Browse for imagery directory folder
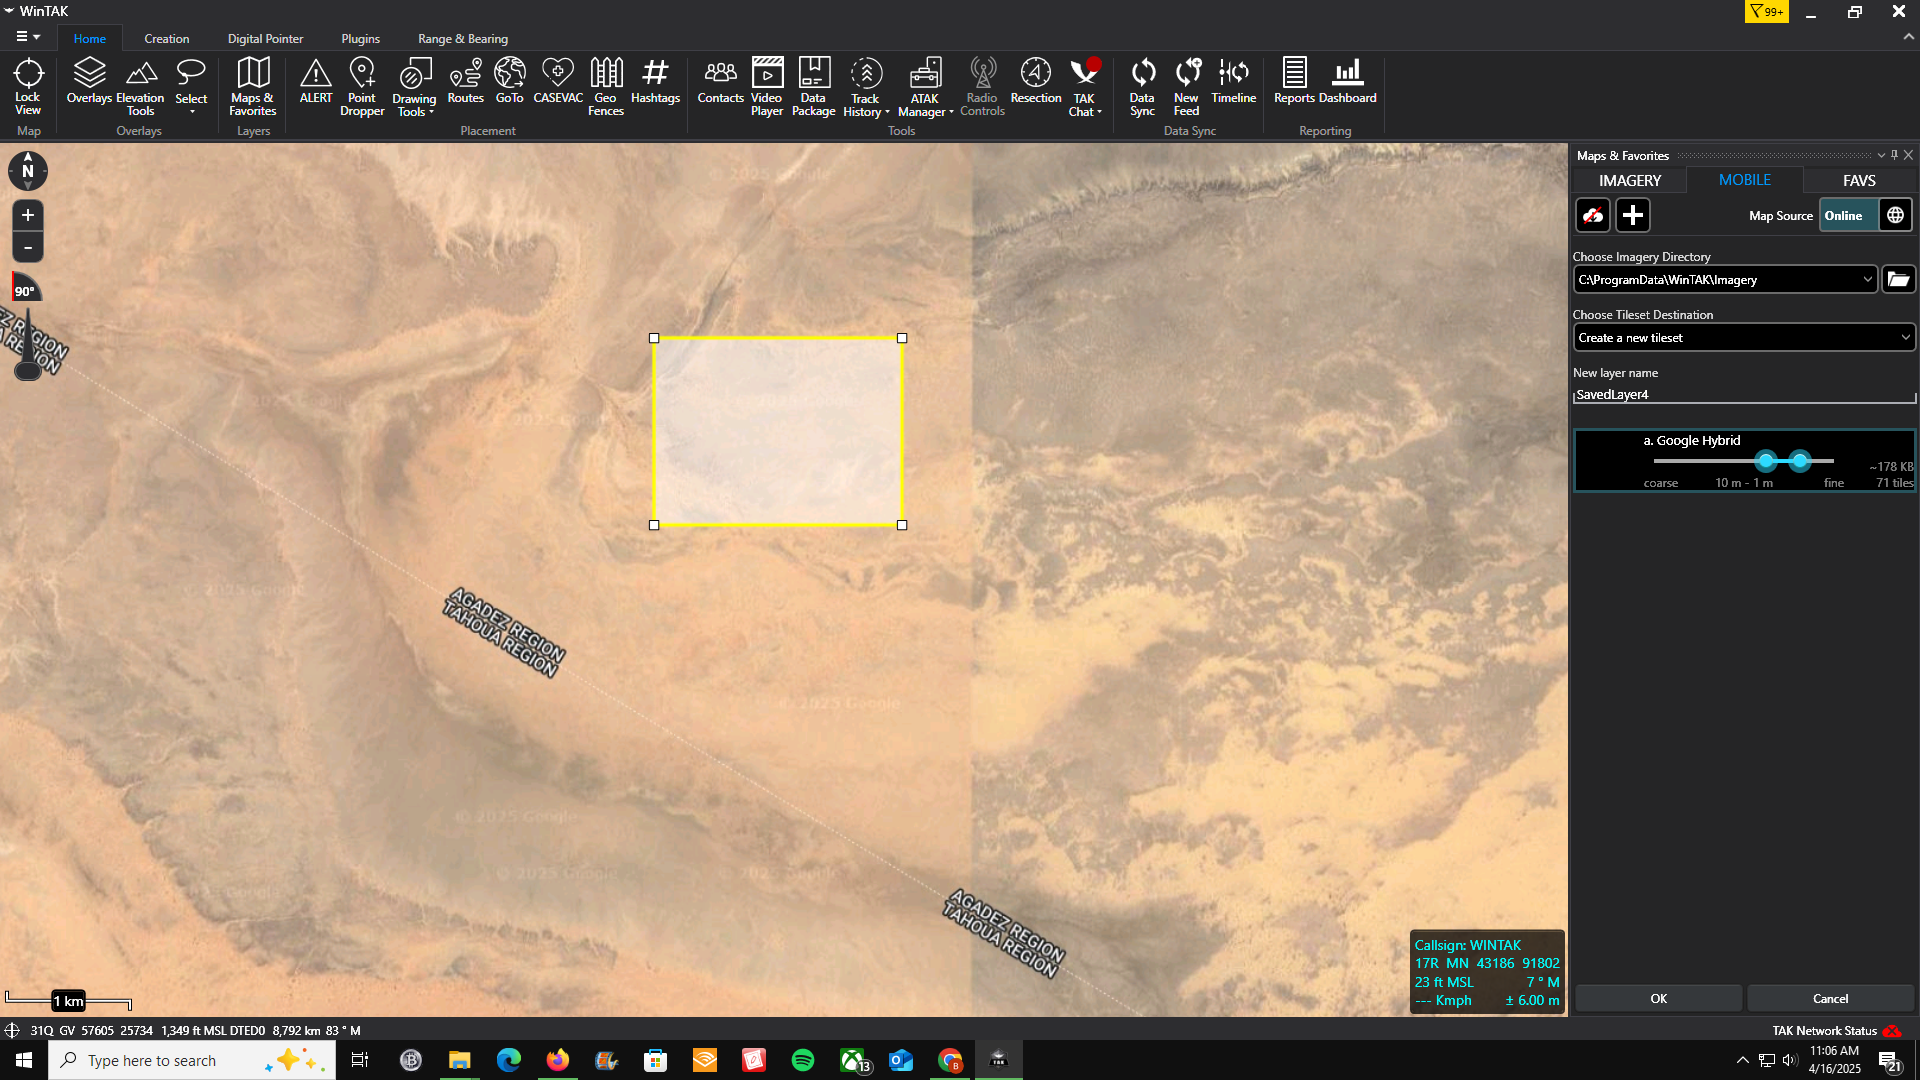1920x1080 pixels. (1898, 279)
